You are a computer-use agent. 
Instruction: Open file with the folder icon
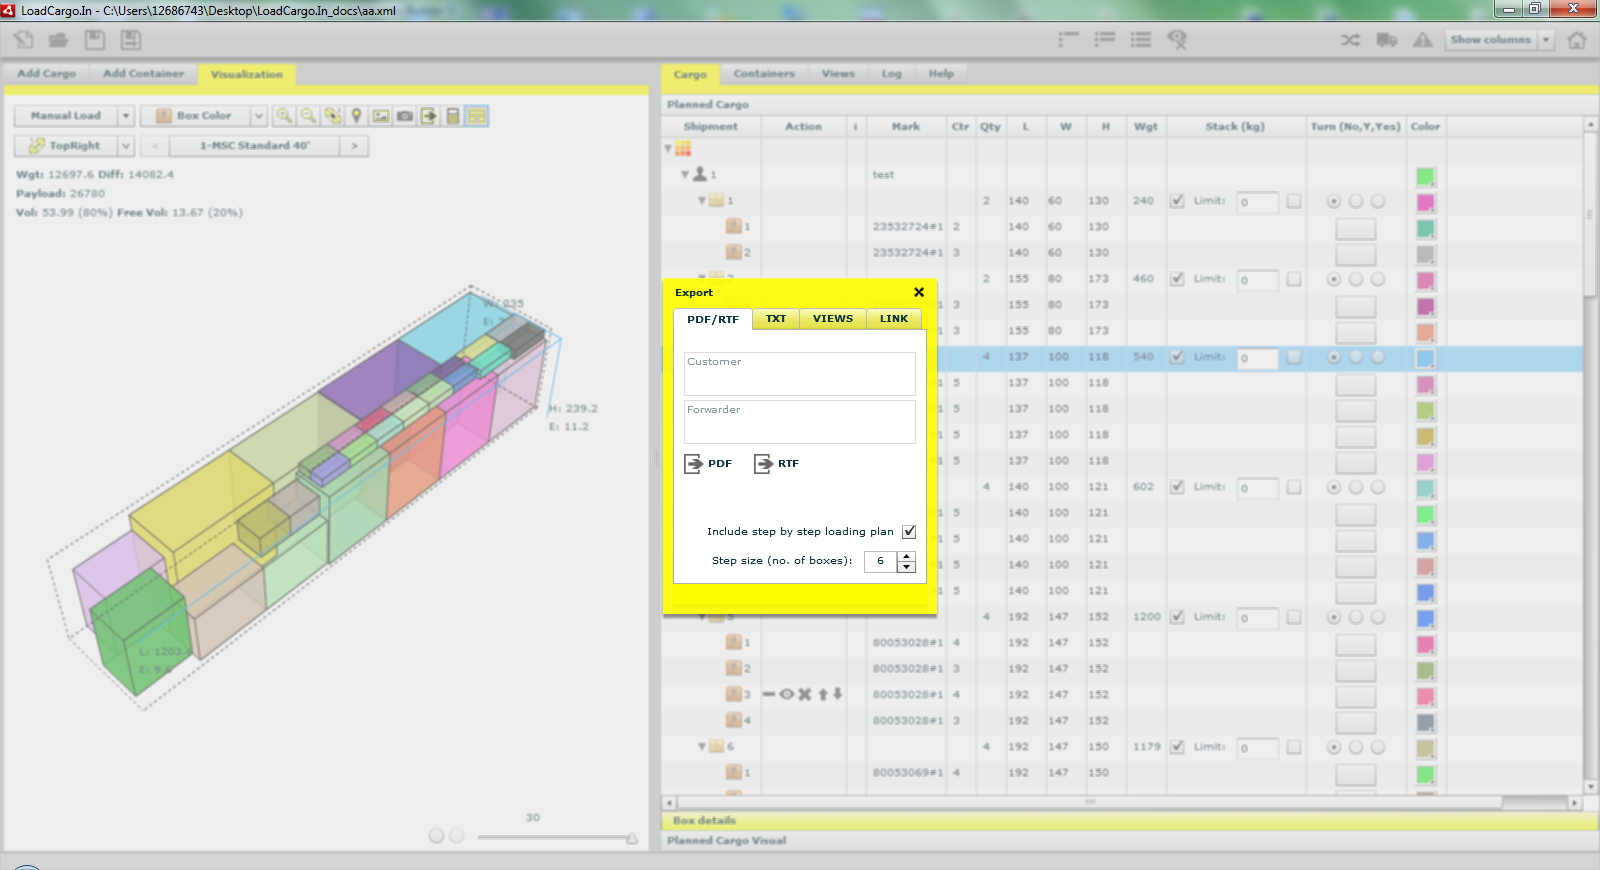pos(59,40)
